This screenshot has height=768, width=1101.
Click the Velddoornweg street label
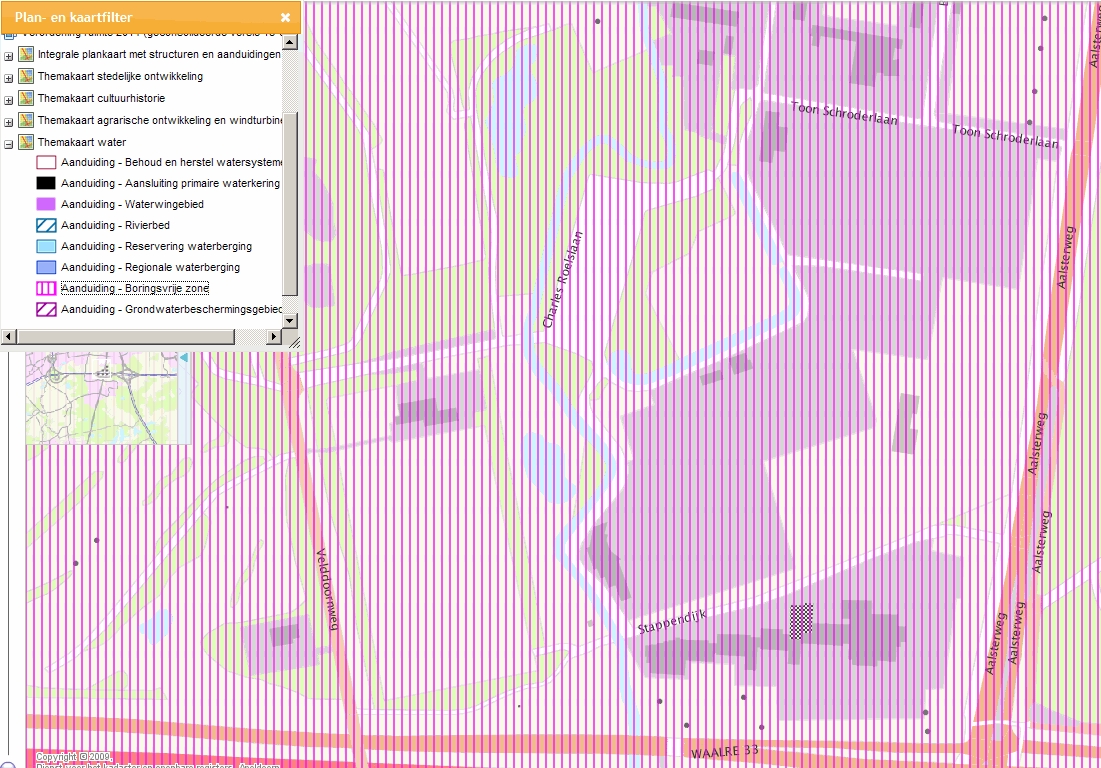coord(329,588)
